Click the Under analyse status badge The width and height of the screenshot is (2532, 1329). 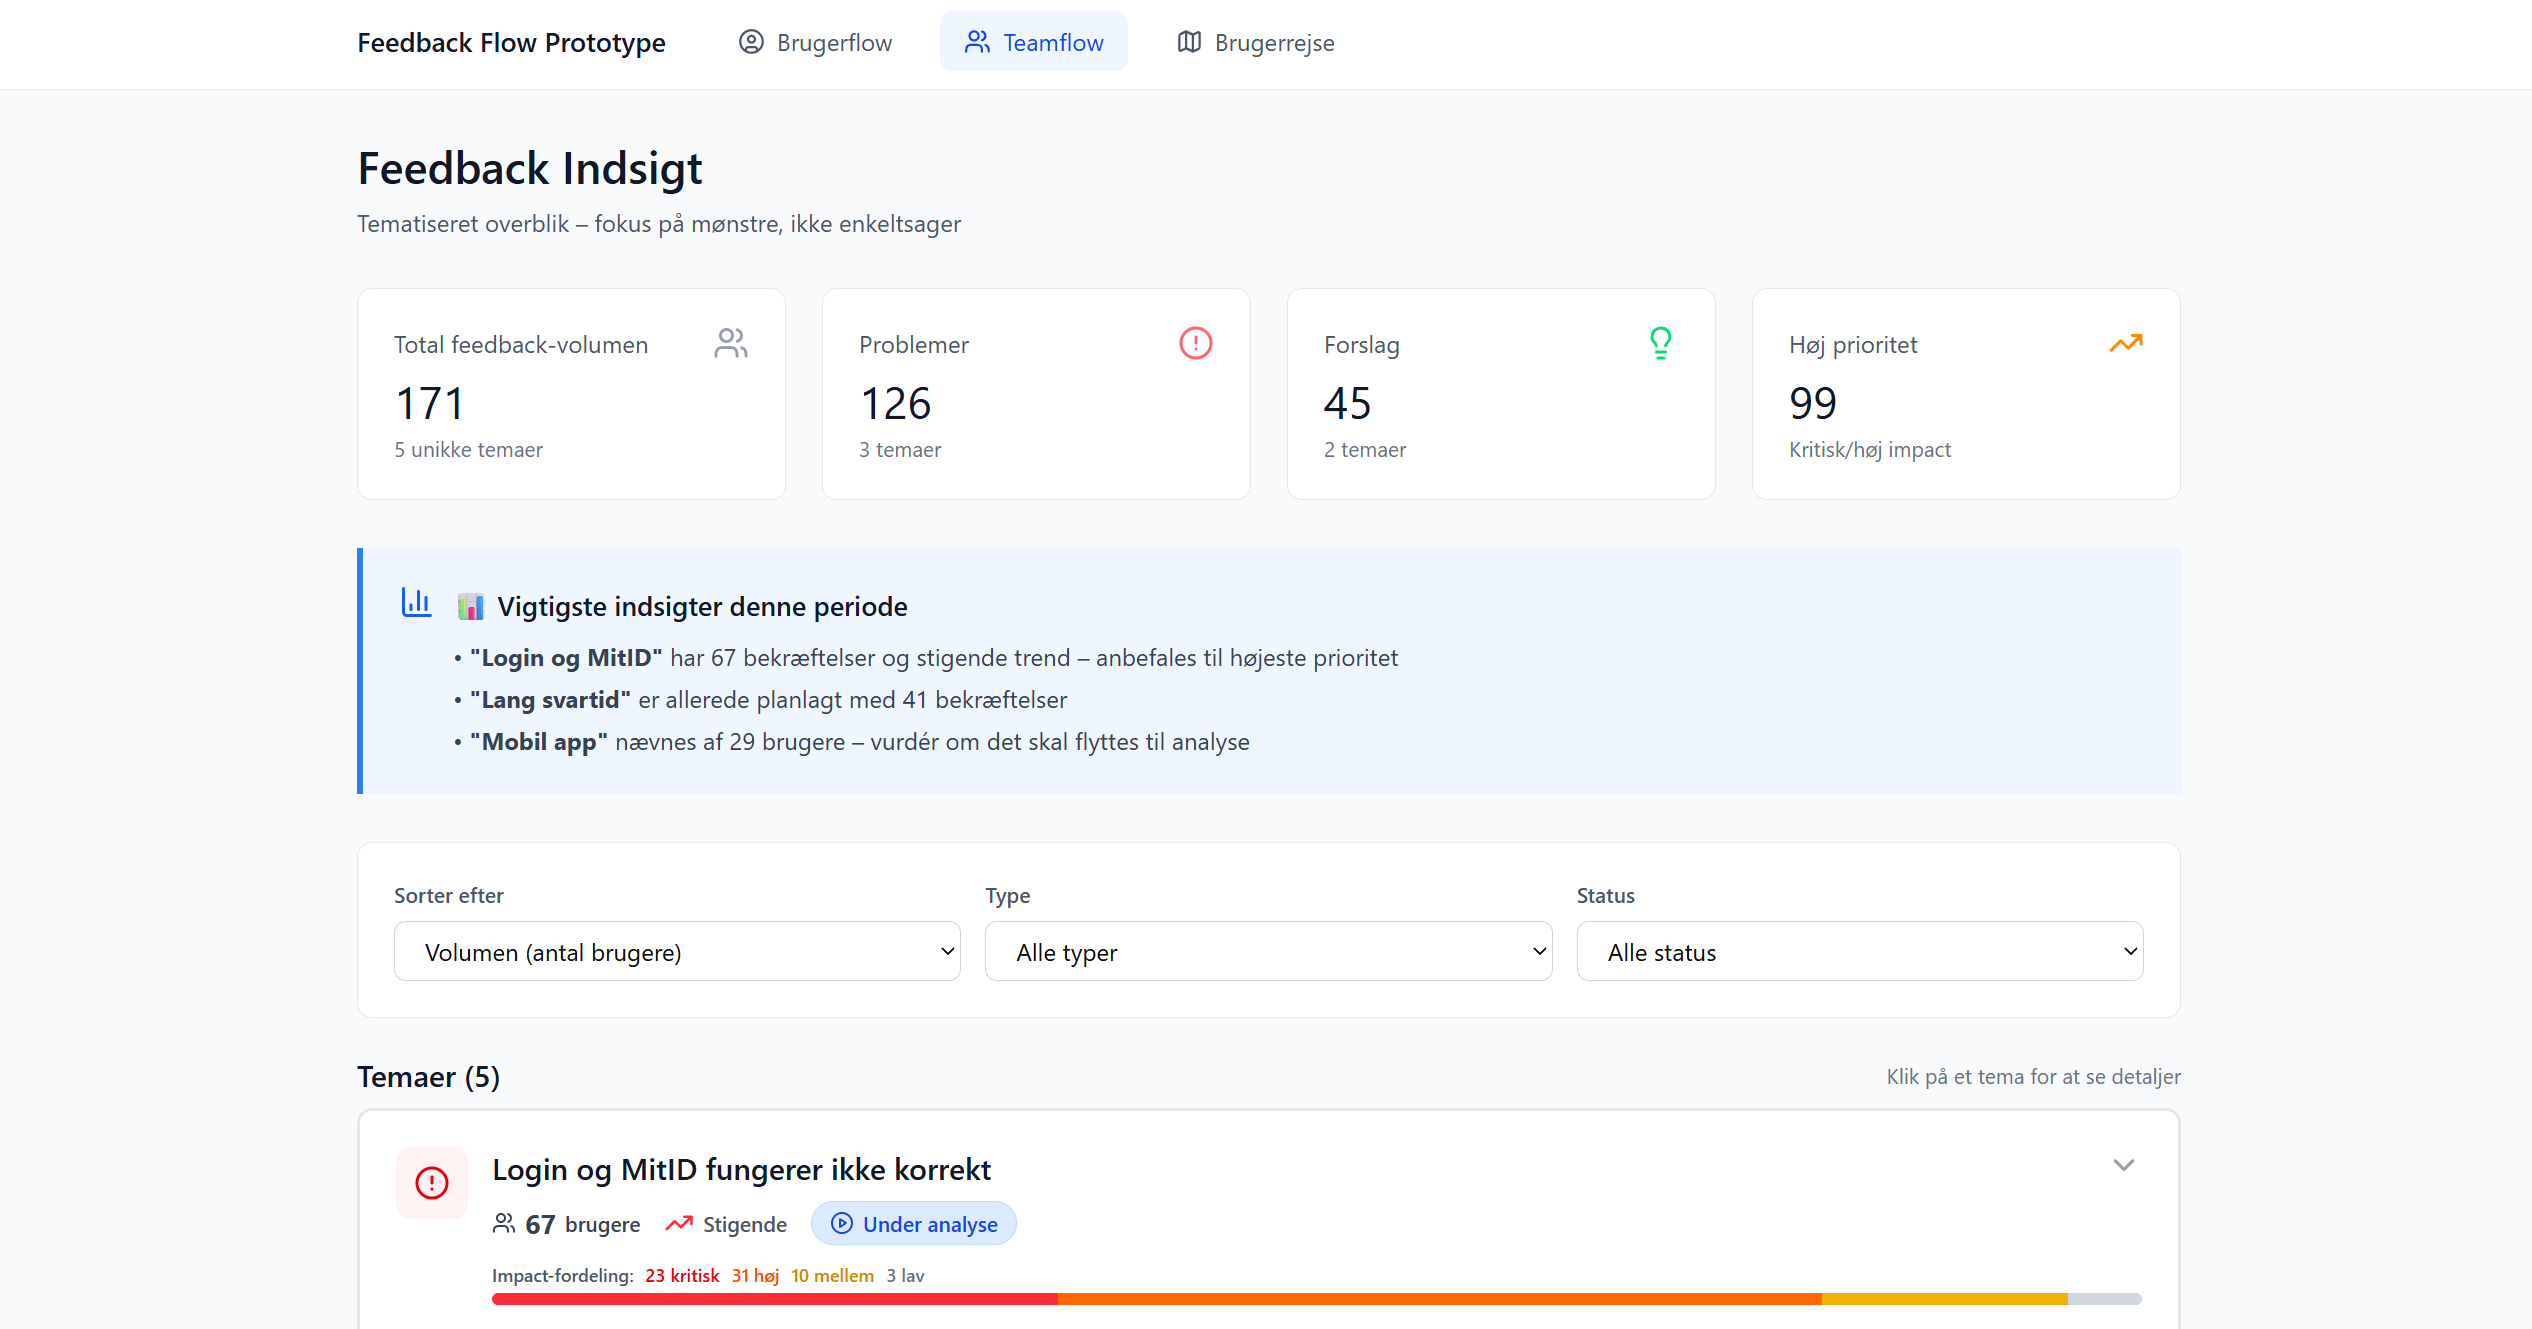pos(914,1223)
